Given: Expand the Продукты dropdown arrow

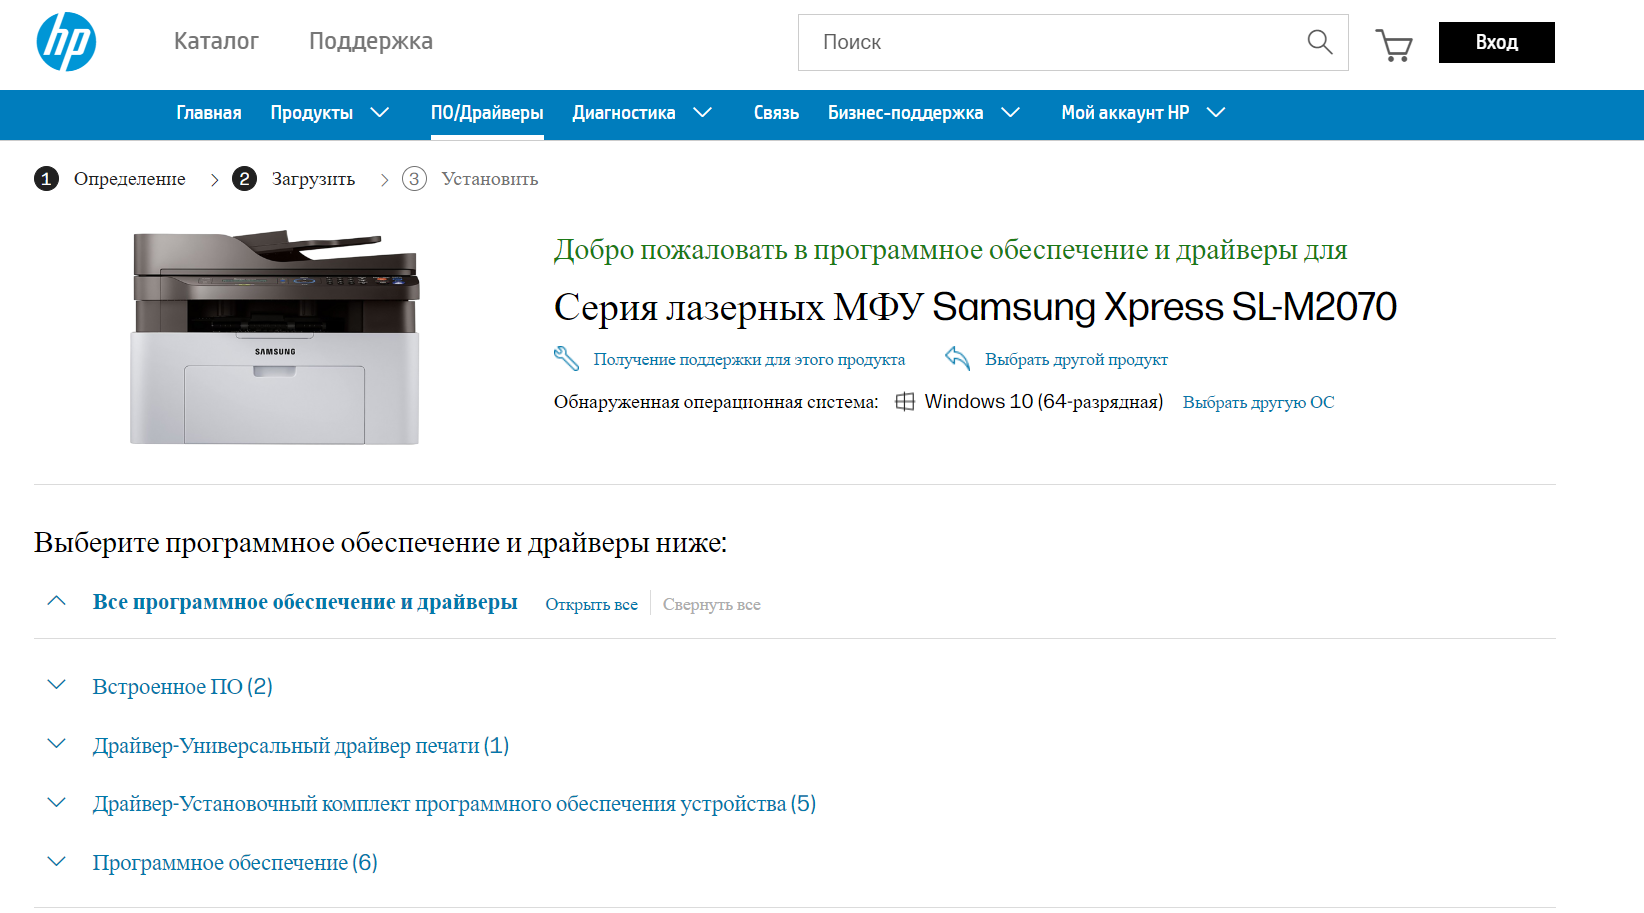Looking at the screenshot, I should (x=380, y=113).
